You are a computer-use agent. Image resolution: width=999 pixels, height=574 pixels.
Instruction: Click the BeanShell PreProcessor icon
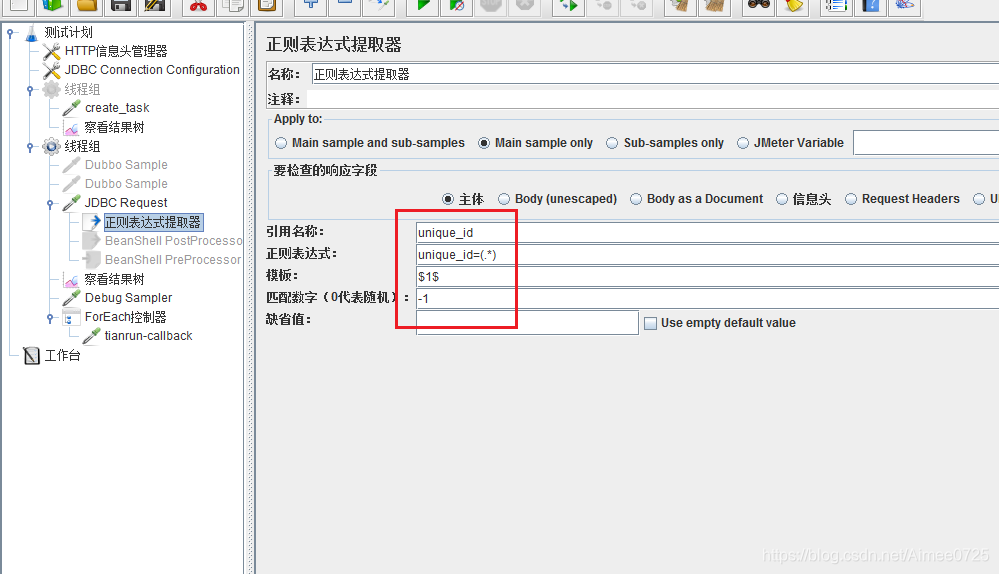click(92, 260)
